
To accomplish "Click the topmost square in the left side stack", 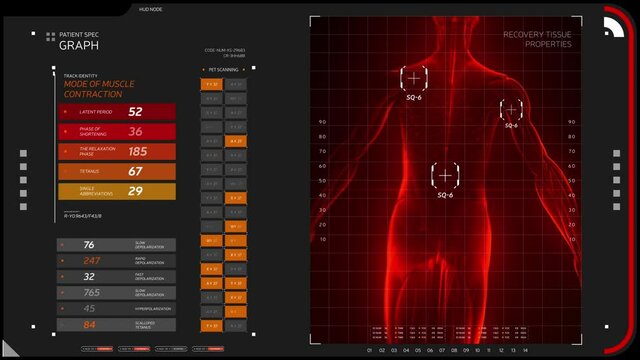I will [x=23, y=153].
